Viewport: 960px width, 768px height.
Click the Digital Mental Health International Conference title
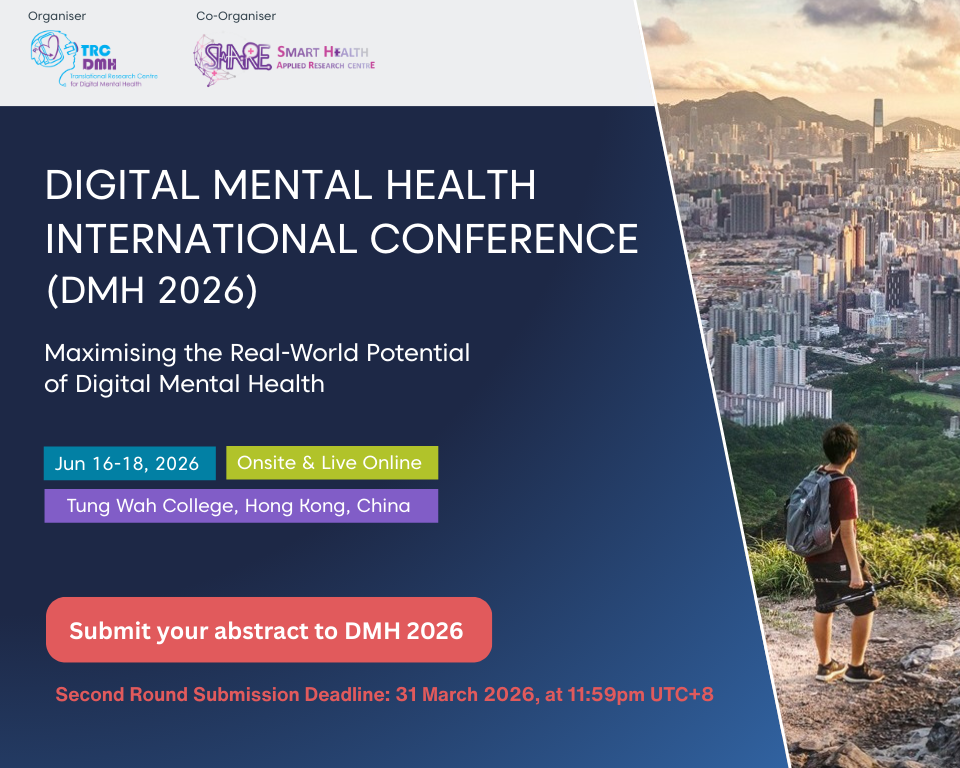coord(342,237)
